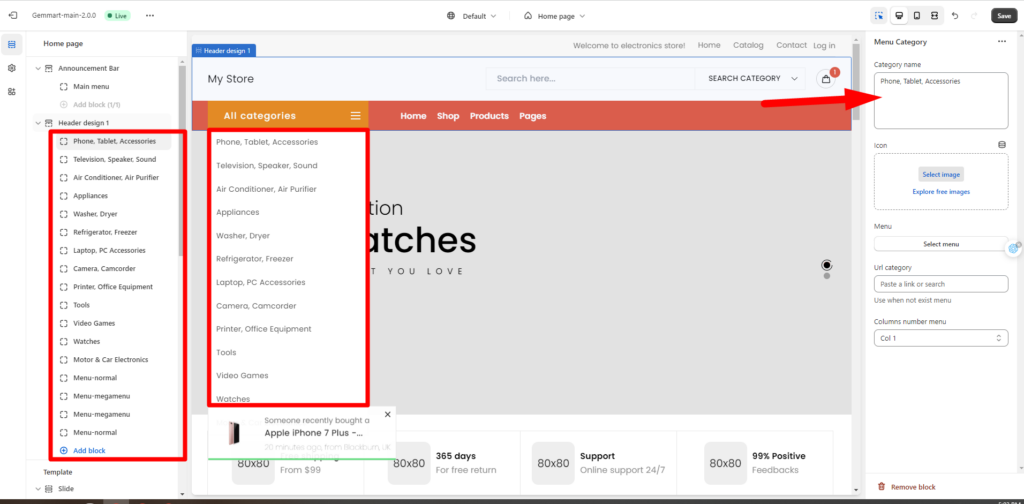Close the recent purchase popup
1024x504 pixels.
pyautogui.click(x=387, y=415)
